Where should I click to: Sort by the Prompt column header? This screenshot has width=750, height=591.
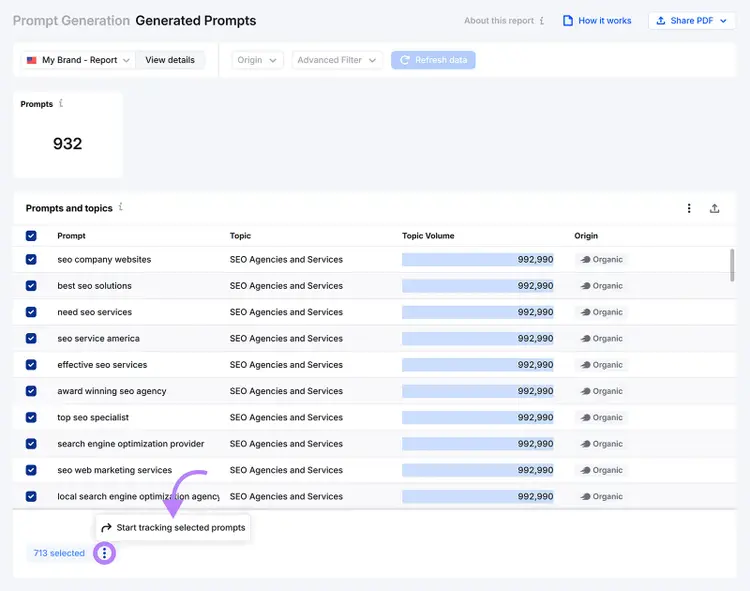click(x=71, y=236)
